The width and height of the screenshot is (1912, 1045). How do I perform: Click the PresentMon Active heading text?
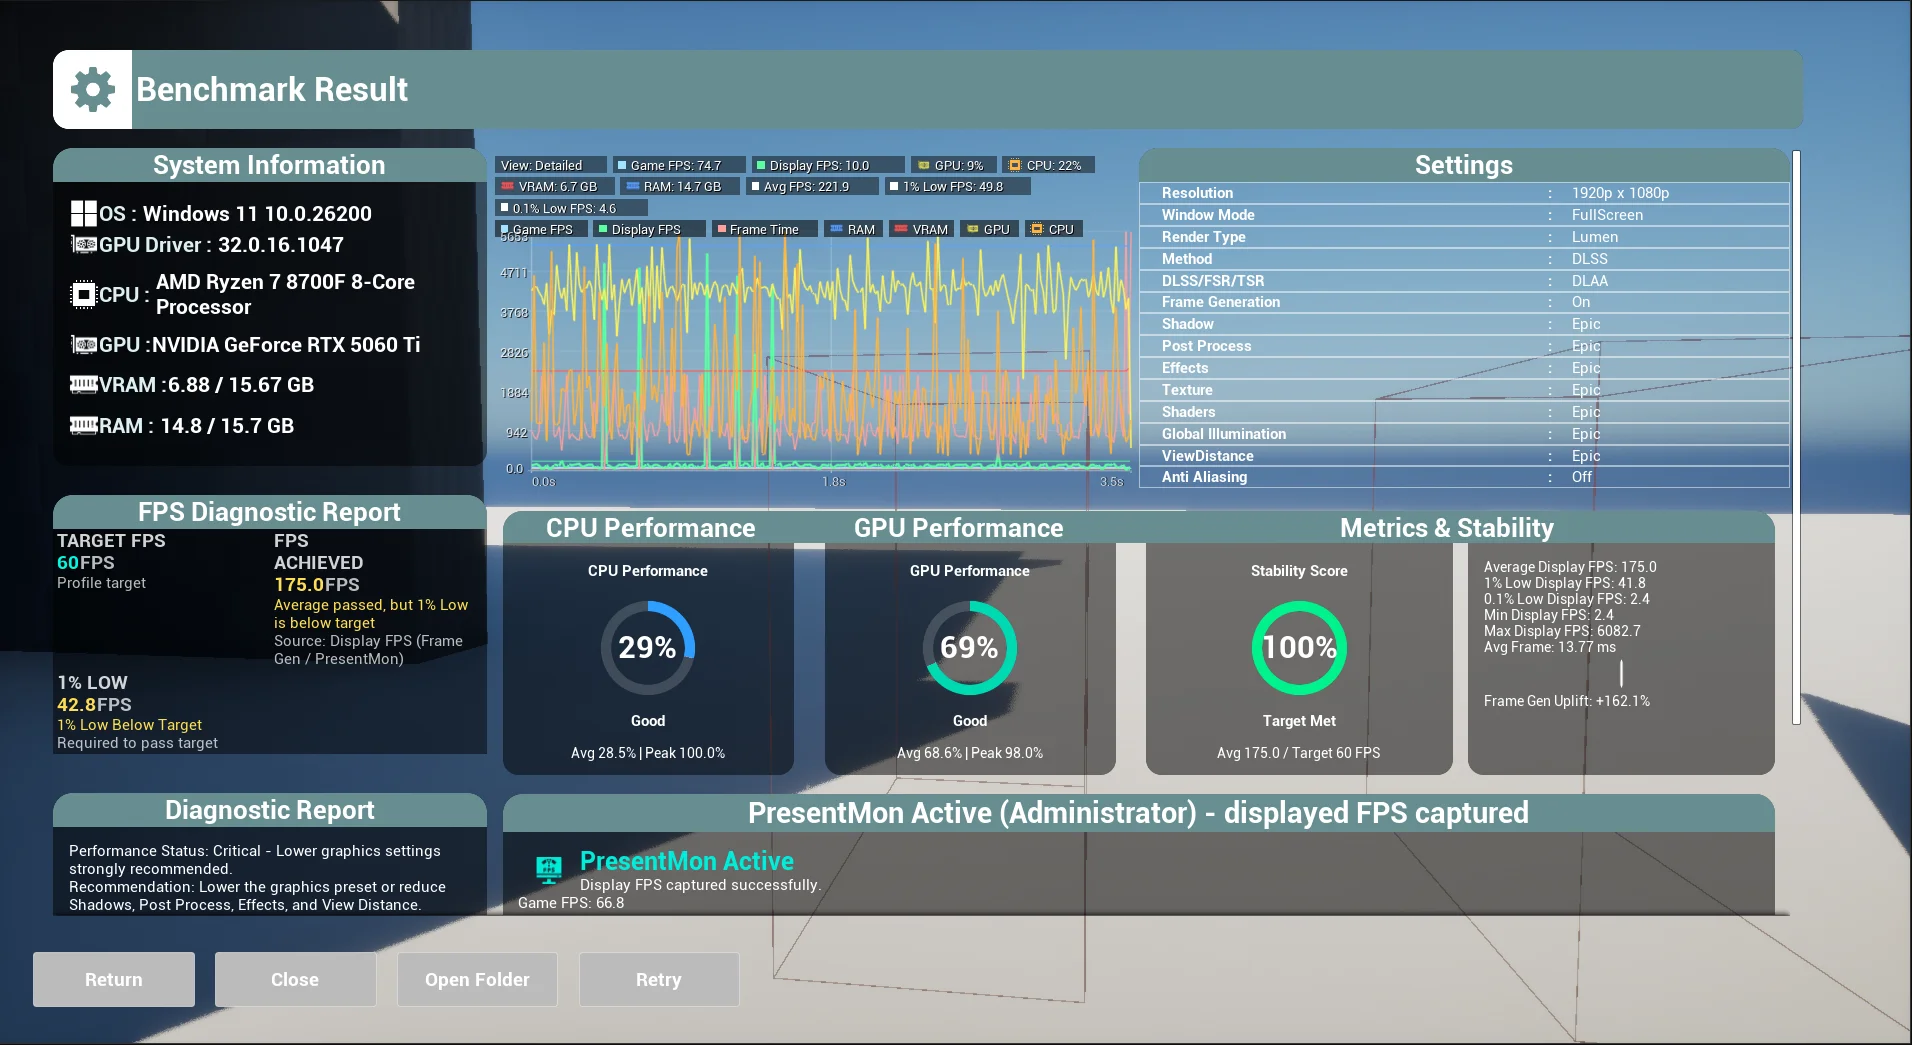click(687, 861)
